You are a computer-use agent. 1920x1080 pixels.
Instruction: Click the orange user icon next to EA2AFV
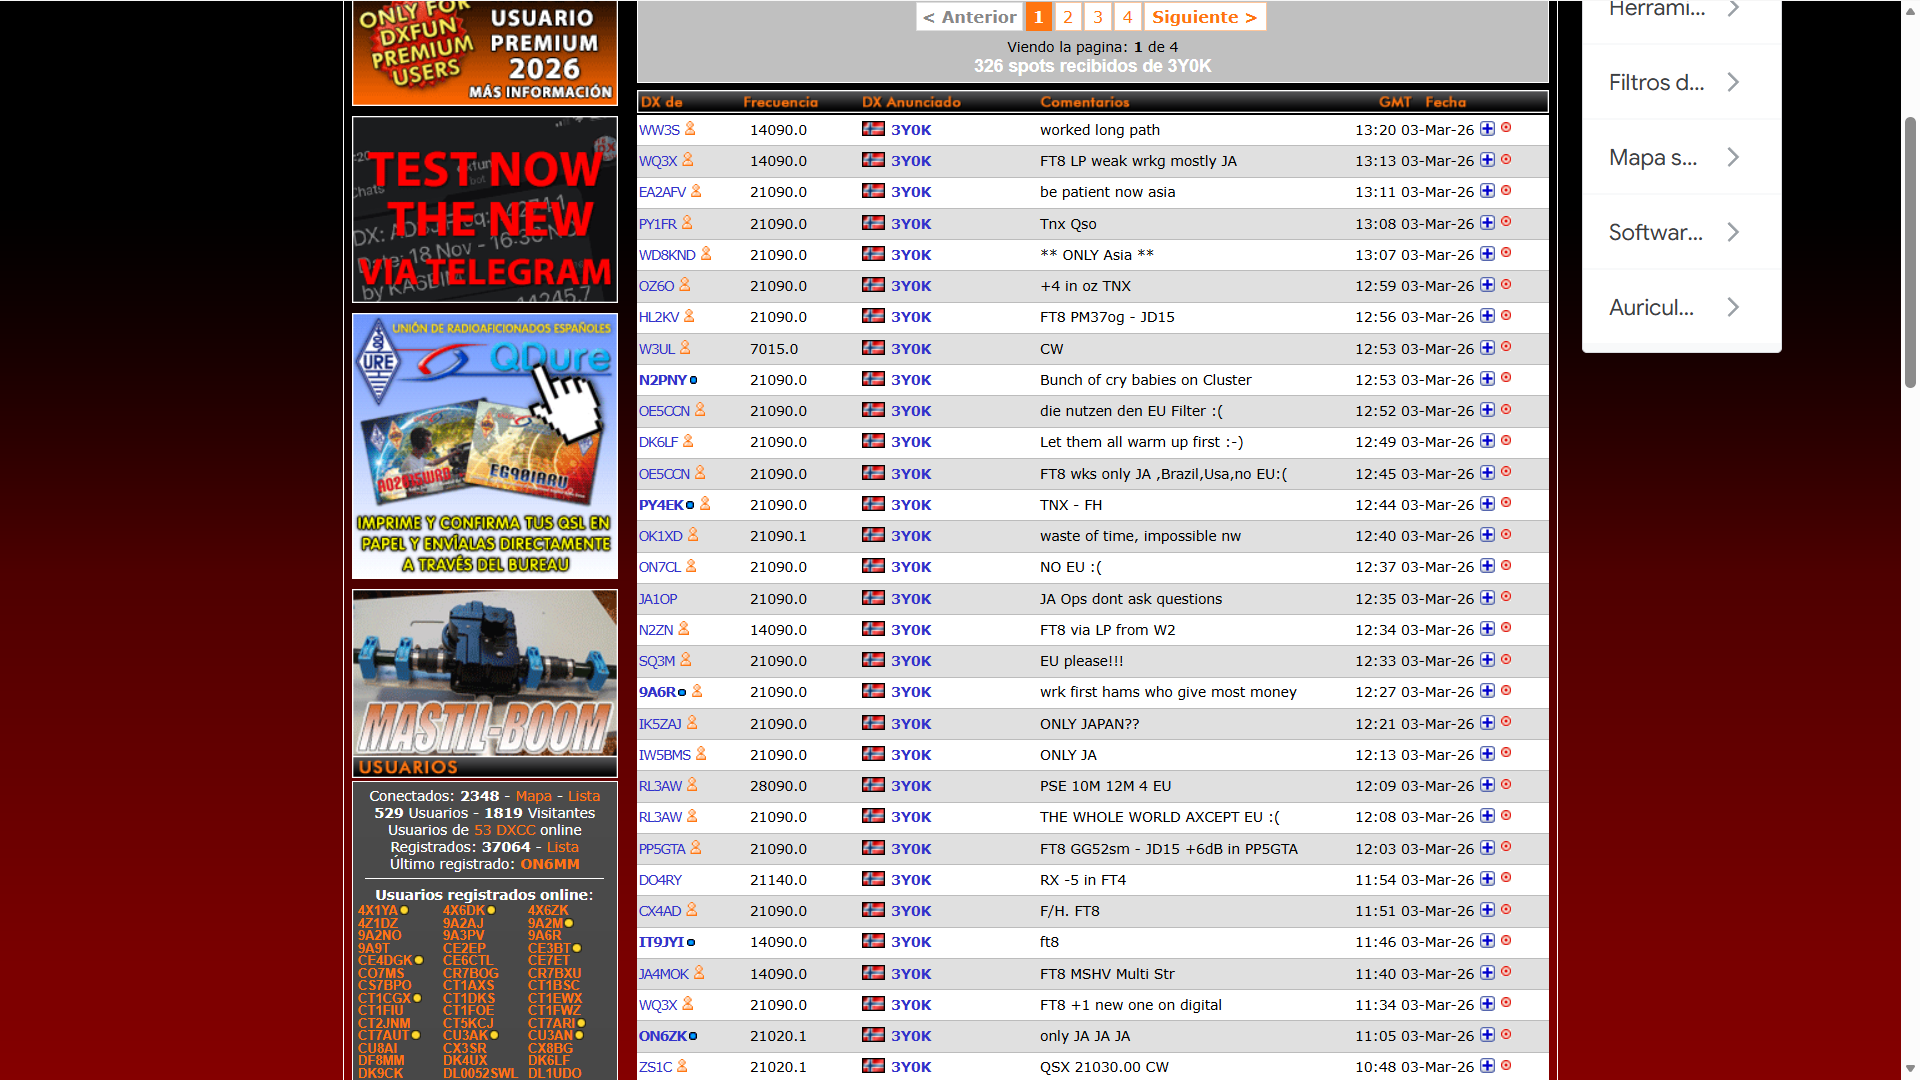tap(696, 191)
